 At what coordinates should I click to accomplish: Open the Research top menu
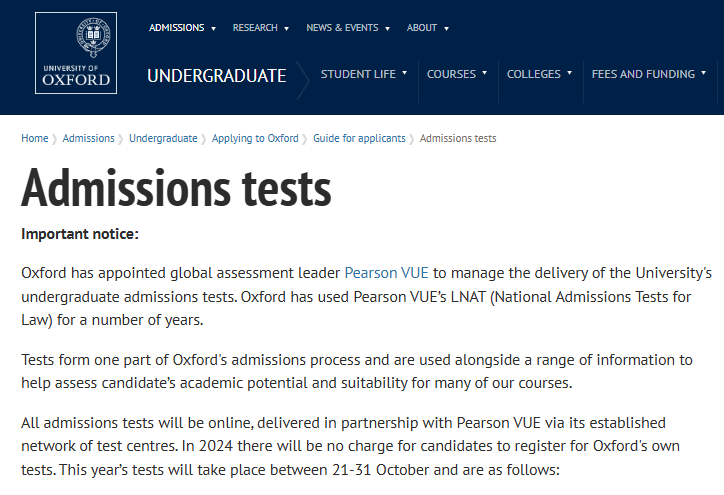coord(255,28)
